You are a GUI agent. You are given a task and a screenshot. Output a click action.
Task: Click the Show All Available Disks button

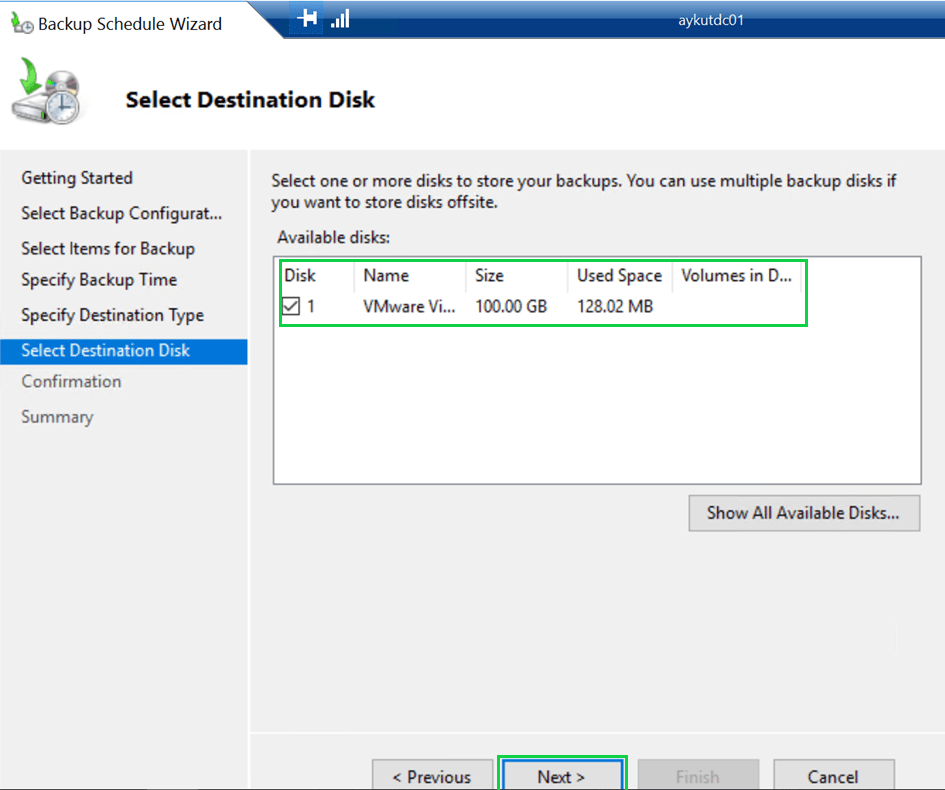point(803,513)
